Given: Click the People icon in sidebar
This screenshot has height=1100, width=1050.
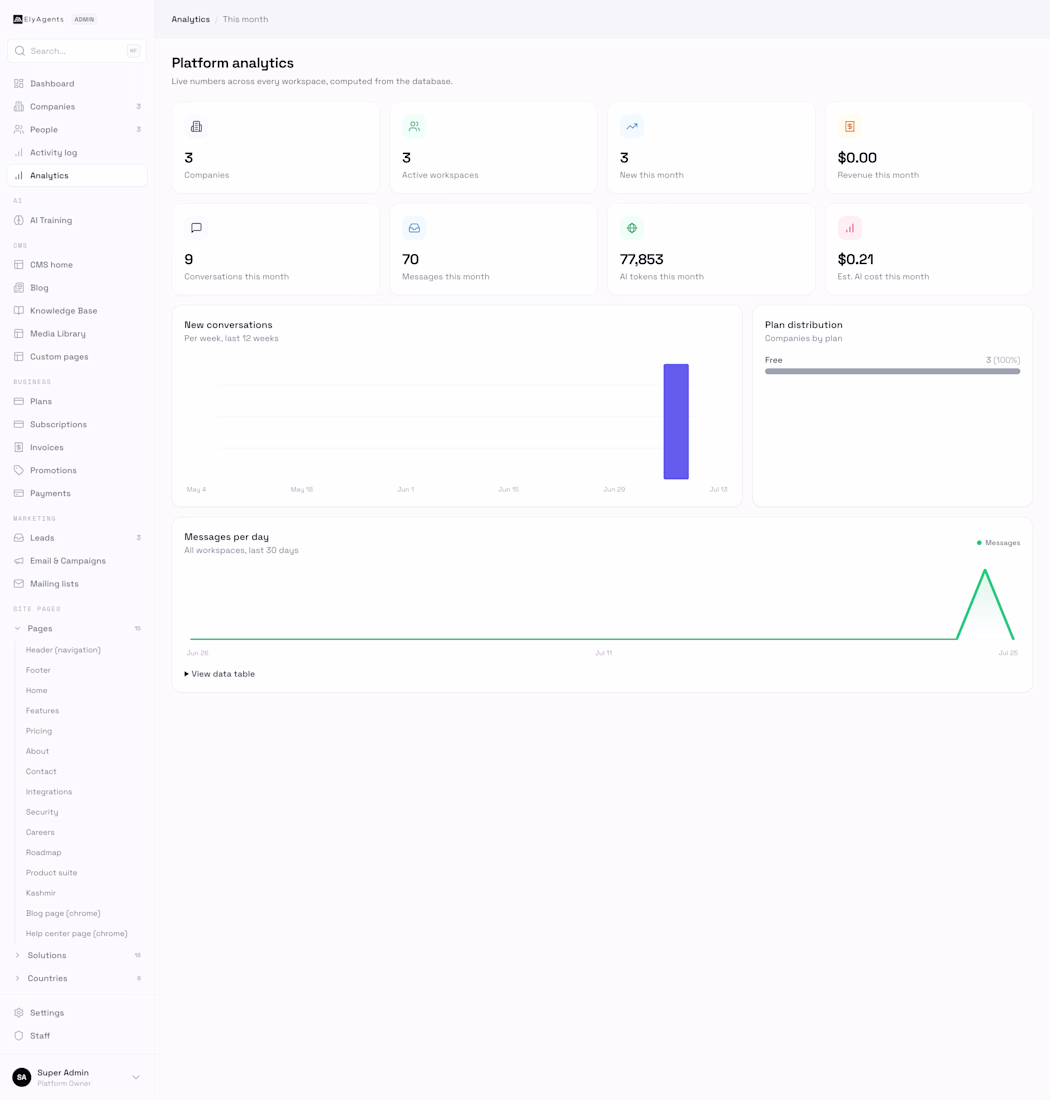Looking at the screenshot, I should point(19,130).
